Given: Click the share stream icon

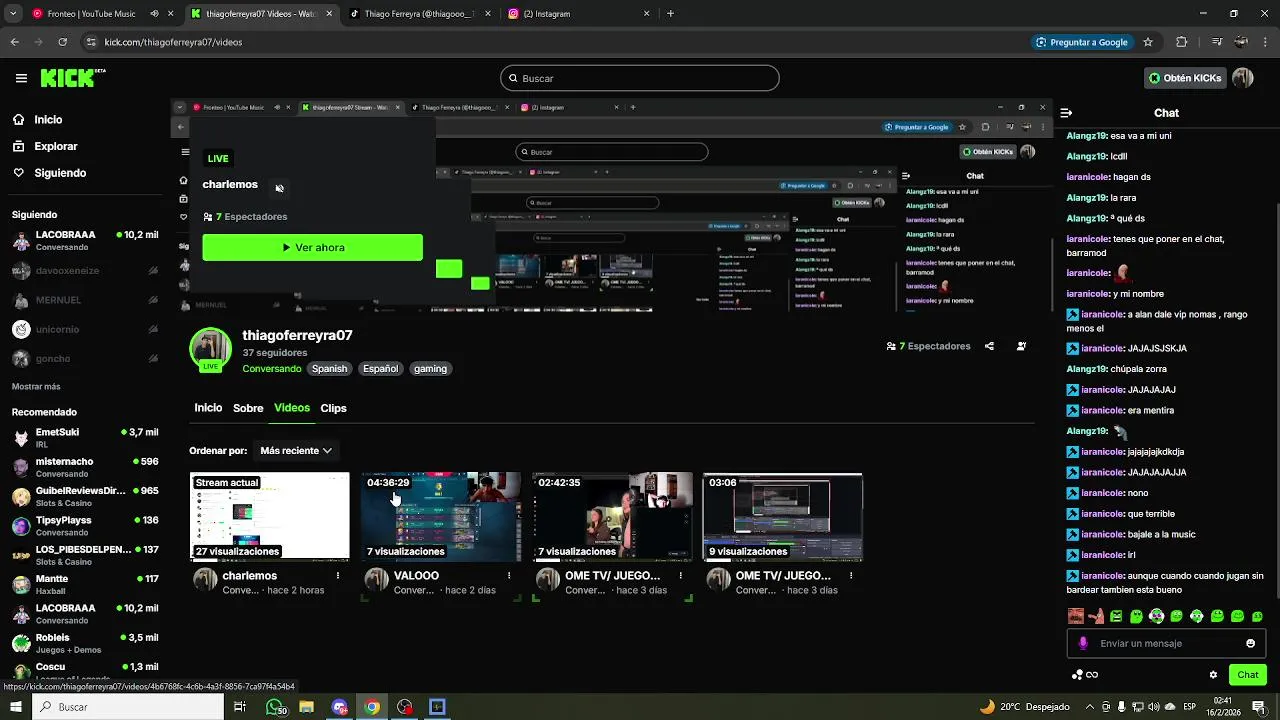Looking at the screenshot, I should pyautogui.click(x=989, y=346).
